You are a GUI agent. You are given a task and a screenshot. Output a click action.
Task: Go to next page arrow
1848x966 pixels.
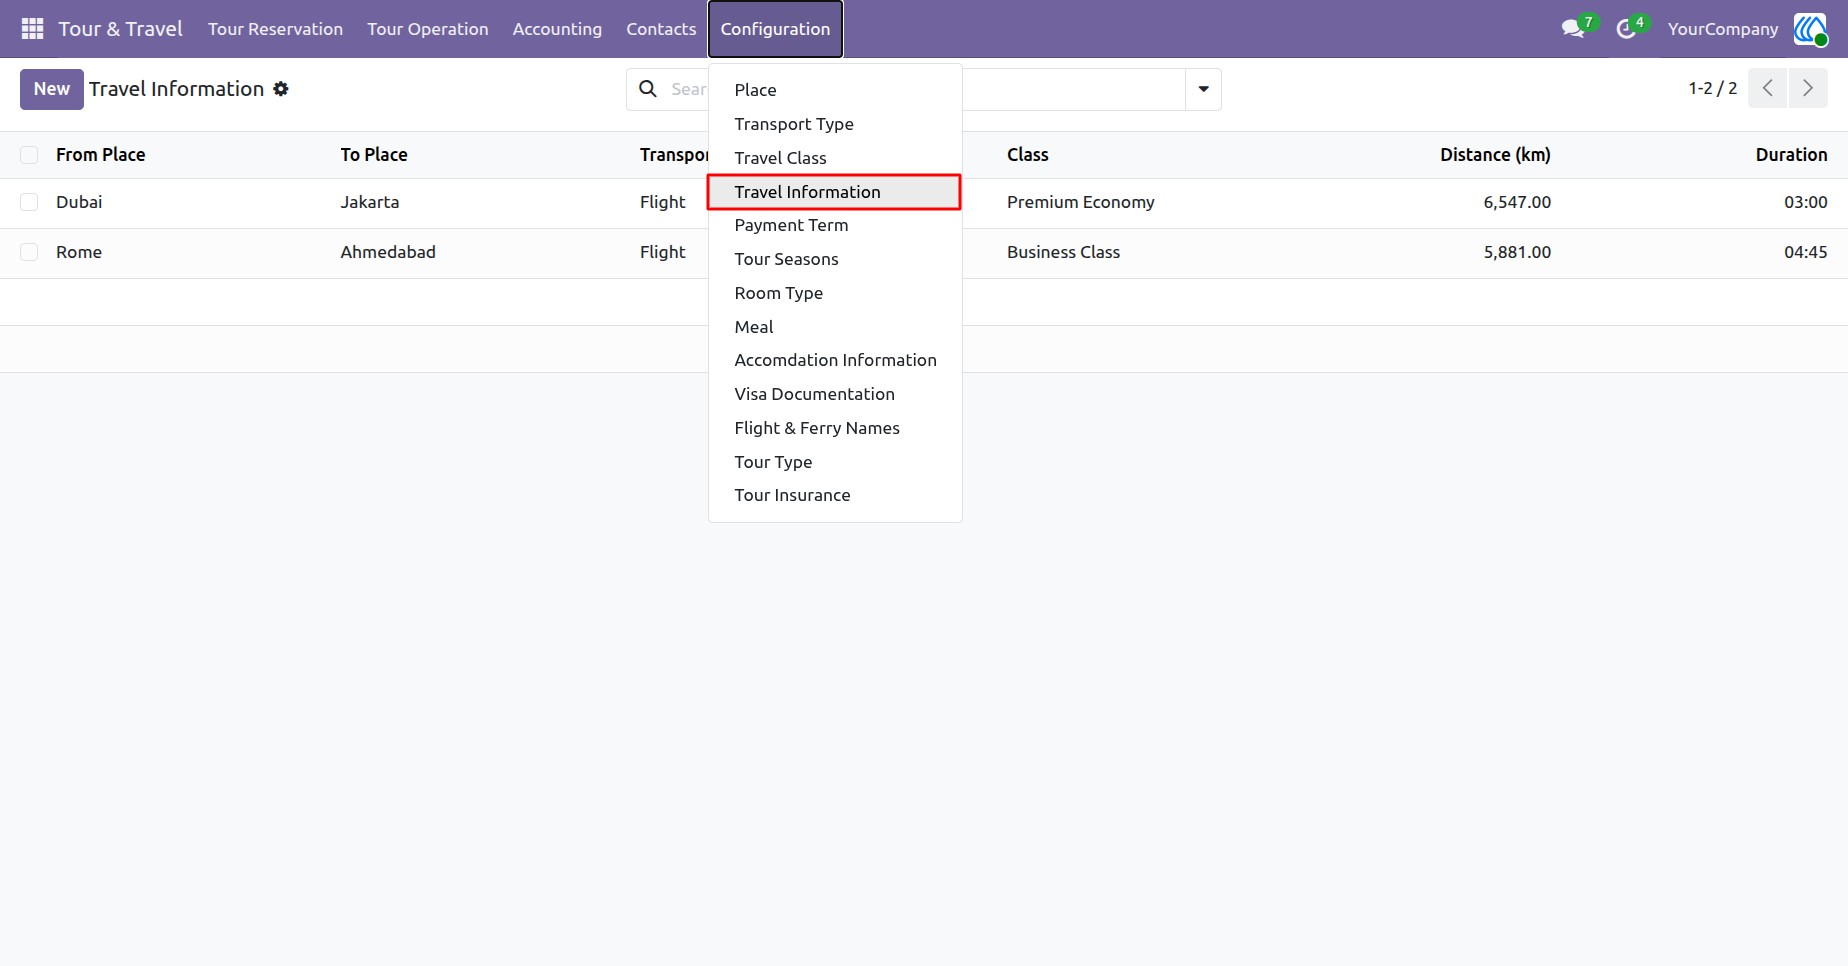click(x=1808, y=88)
